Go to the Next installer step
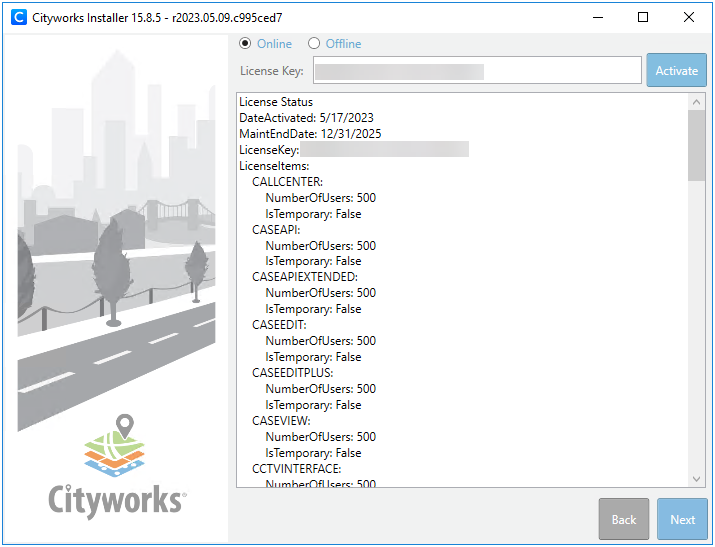This screenshot has width=715, height=547. click(x=682, y=519)
